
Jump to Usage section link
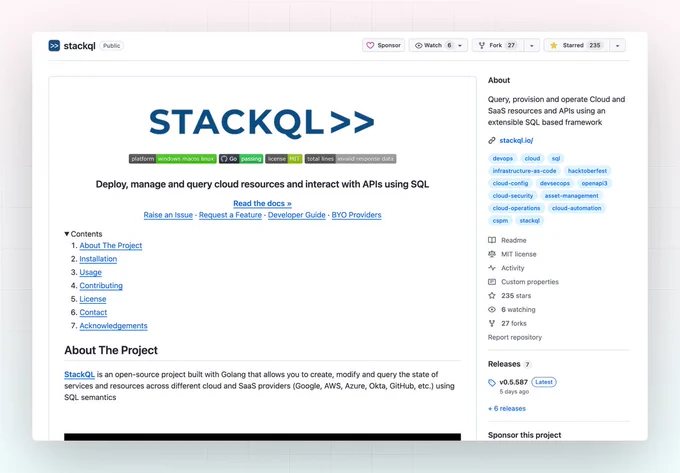(91, 272)
